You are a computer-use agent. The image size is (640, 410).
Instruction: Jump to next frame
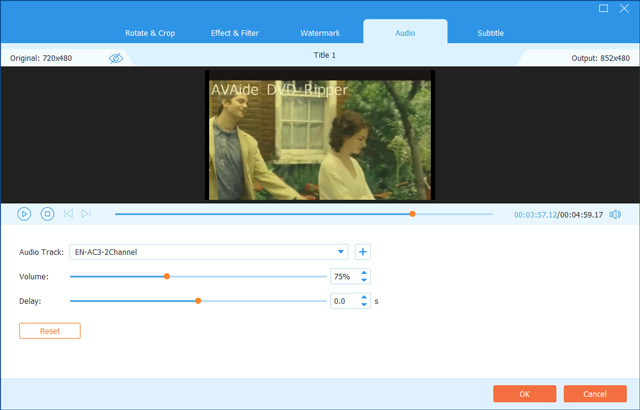click(86, 213)
